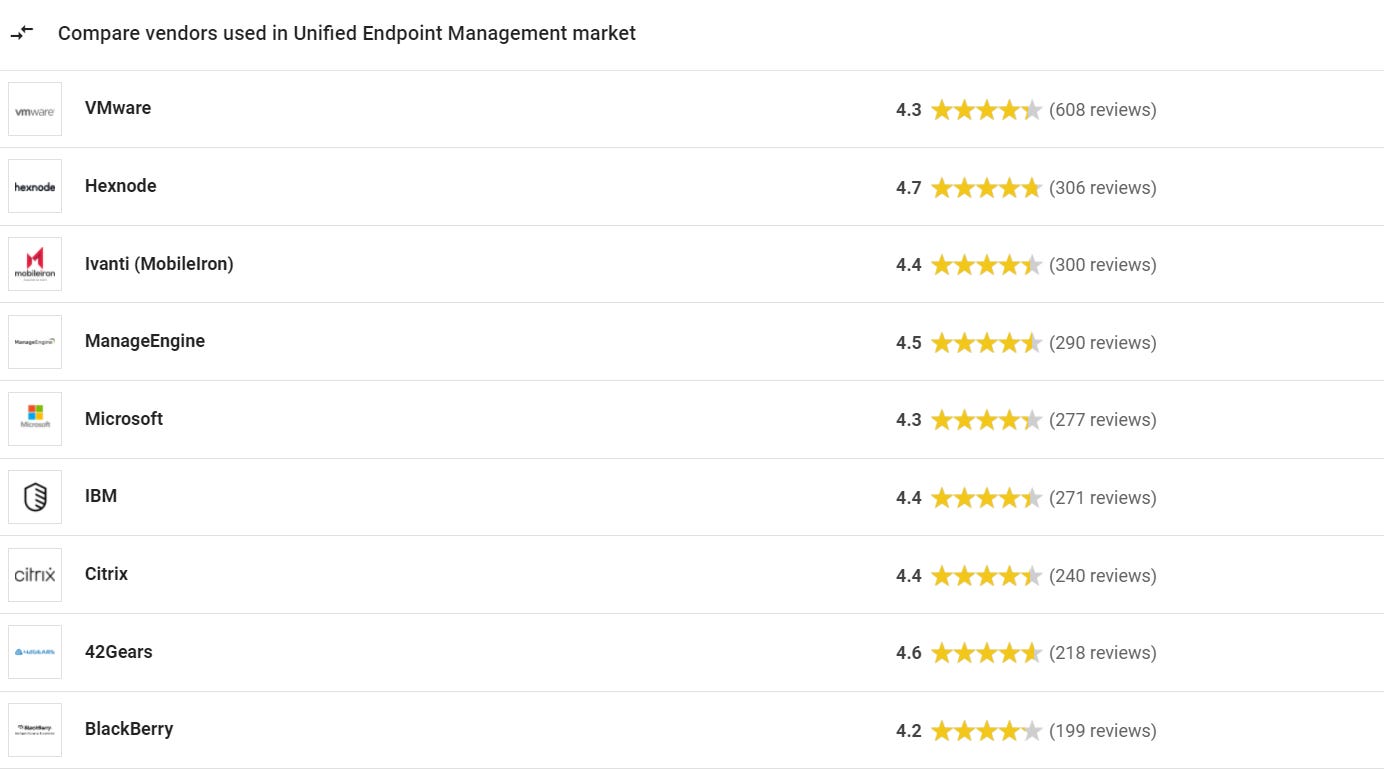Click ManageEngine's 4.5 rating score

pos(909,343)
